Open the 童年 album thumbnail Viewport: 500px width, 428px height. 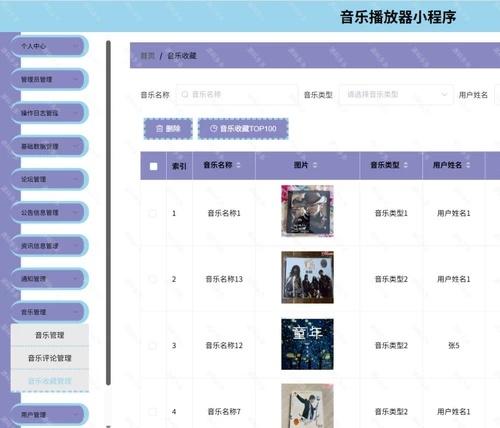pyautogui.click(x=307, y=344)
